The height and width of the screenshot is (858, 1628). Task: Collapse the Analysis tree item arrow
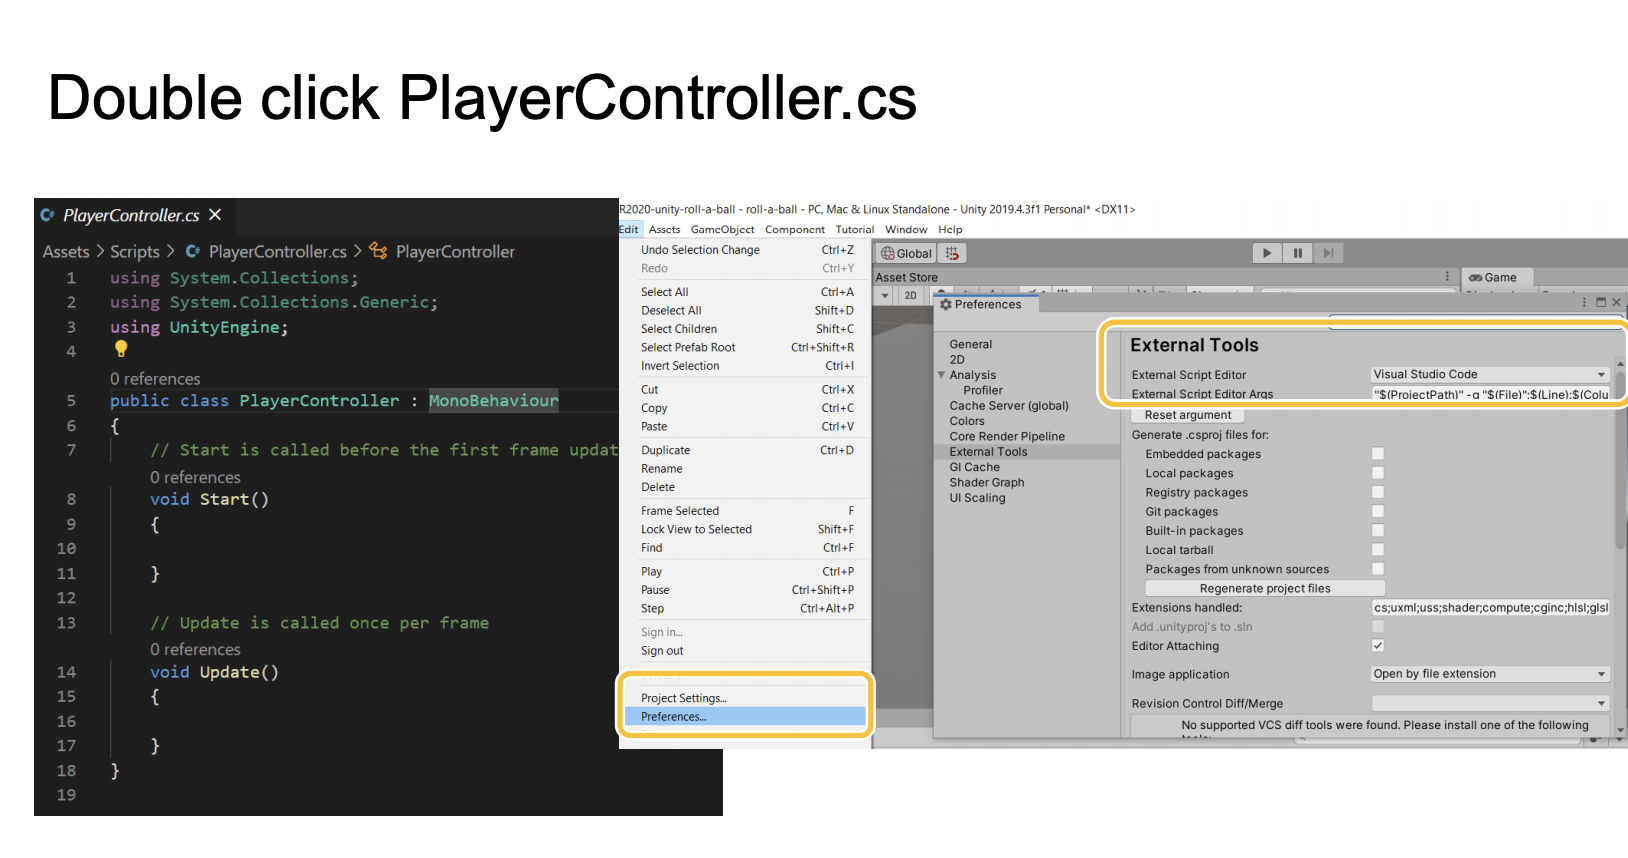941,375
